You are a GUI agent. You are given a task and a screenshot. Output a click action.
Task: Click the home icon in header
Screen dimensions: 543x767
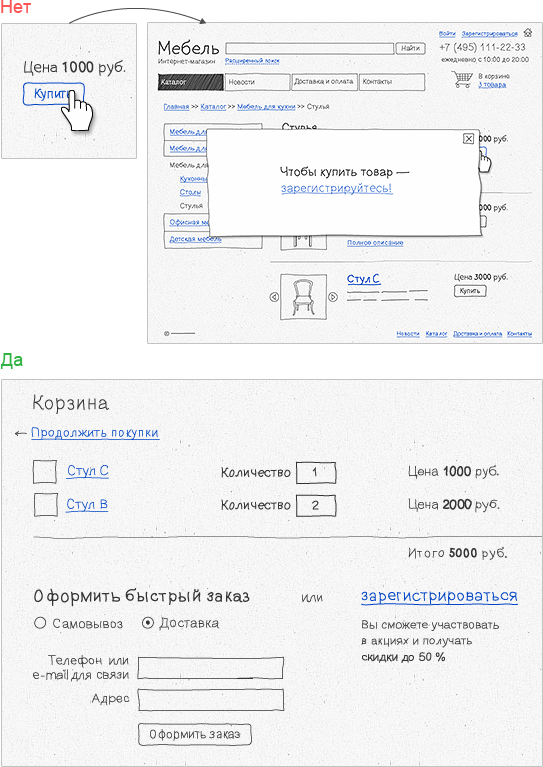(527, 33)
